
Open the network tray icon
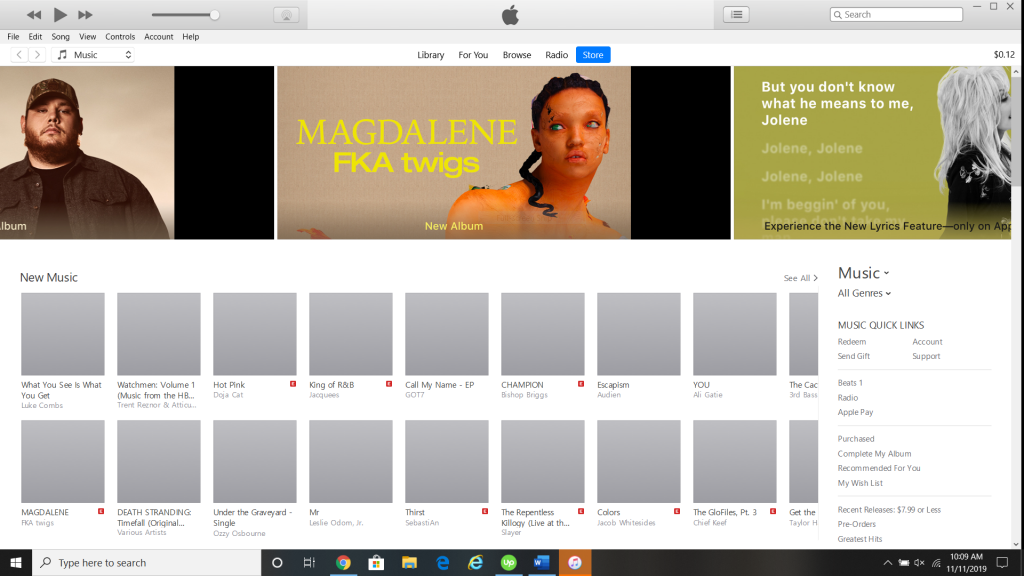[936, 563]
